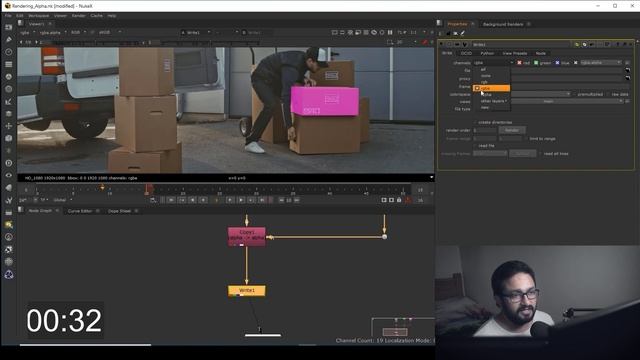Enable the raw data checkbox
The height and width of the screenshot is (360, 640).
click(x=608, y=94)
